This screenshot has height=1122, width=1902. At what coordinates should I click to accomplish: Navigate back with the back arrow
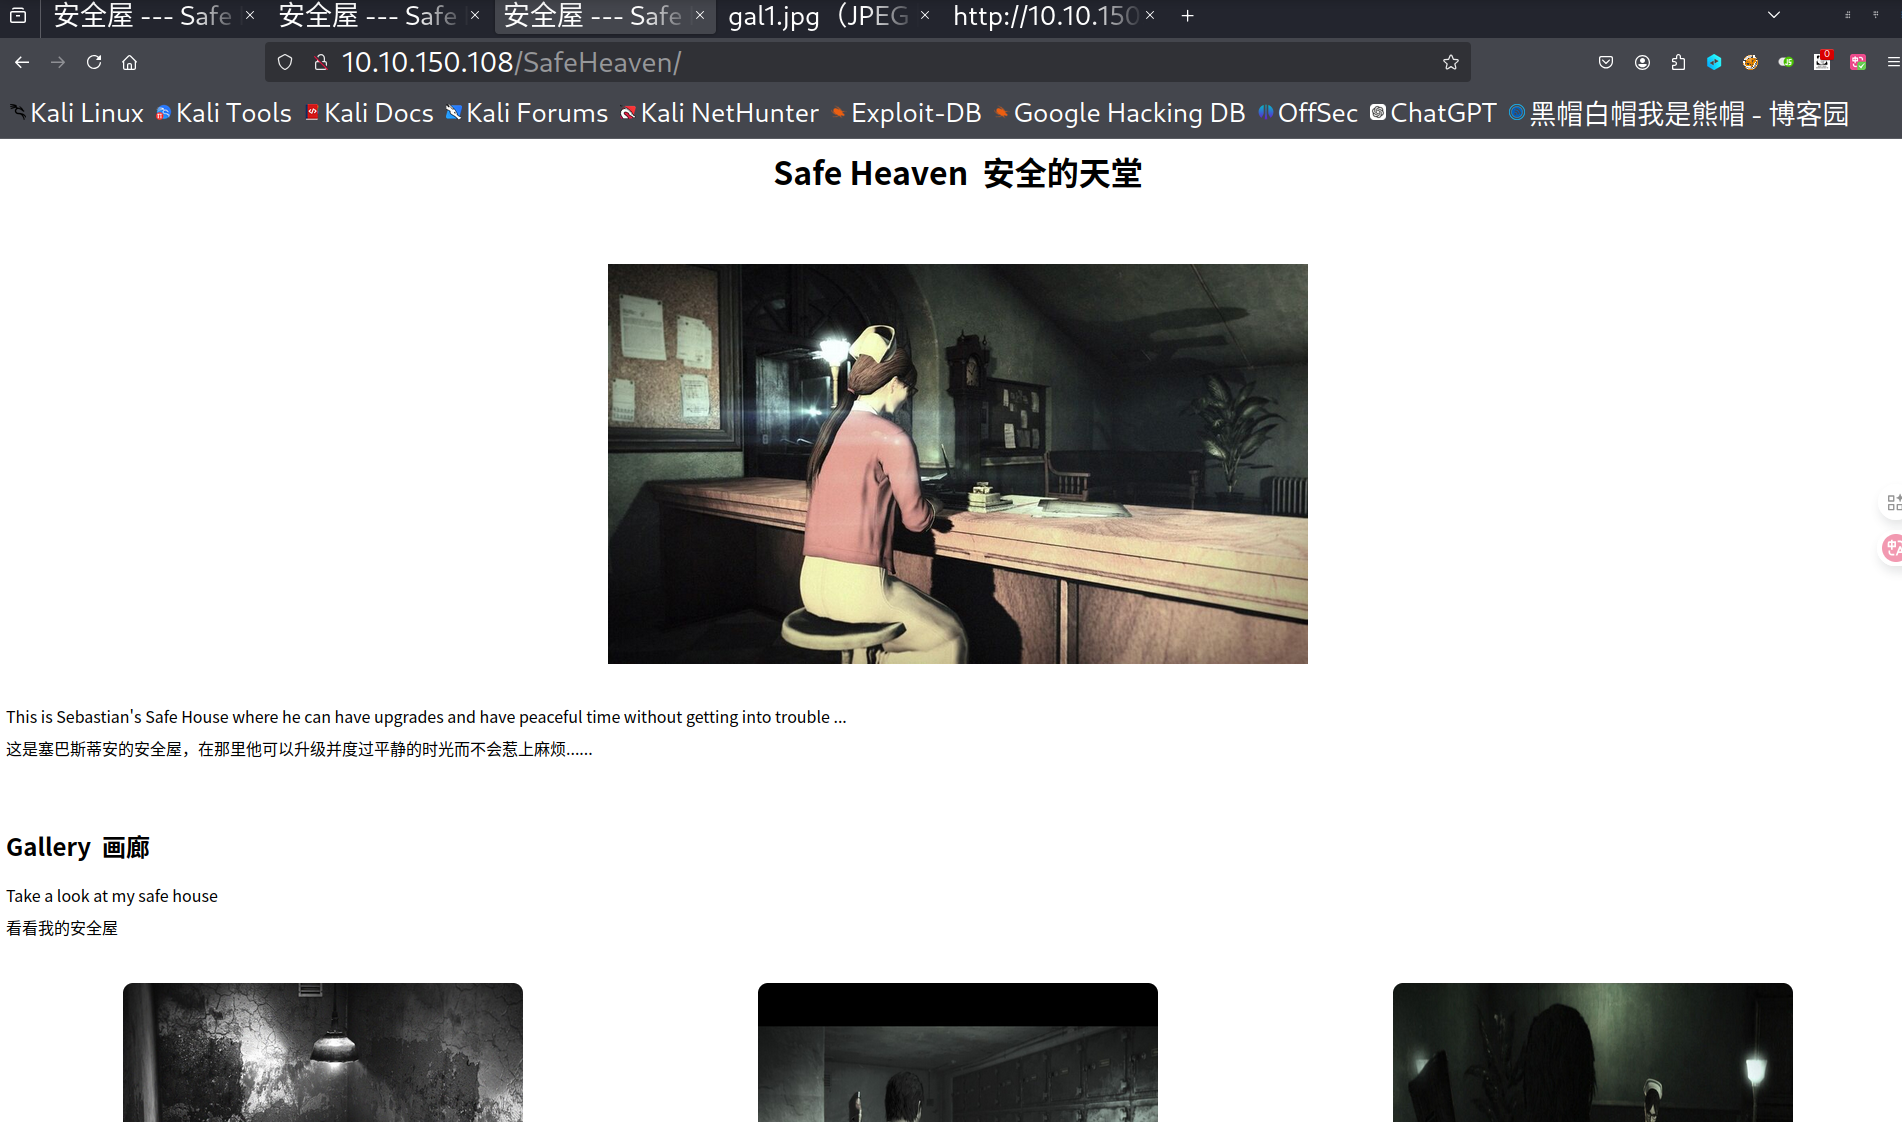click(x=22, y=62)
